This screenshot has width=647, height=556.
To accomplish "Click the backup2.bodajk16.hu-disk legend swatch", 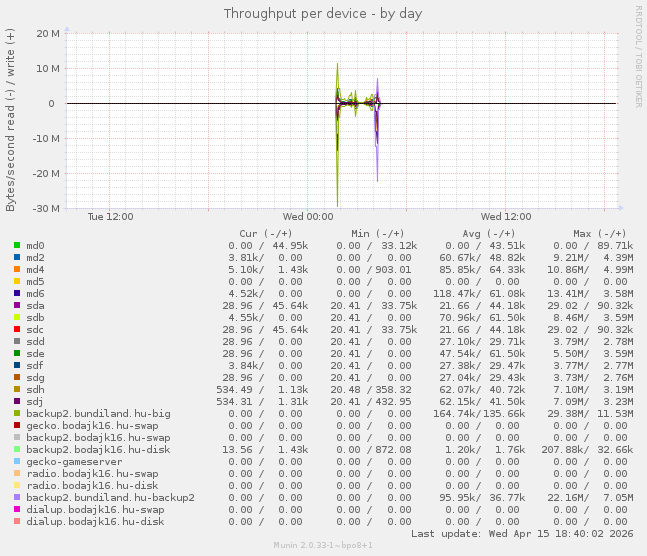I will (17, 449).
